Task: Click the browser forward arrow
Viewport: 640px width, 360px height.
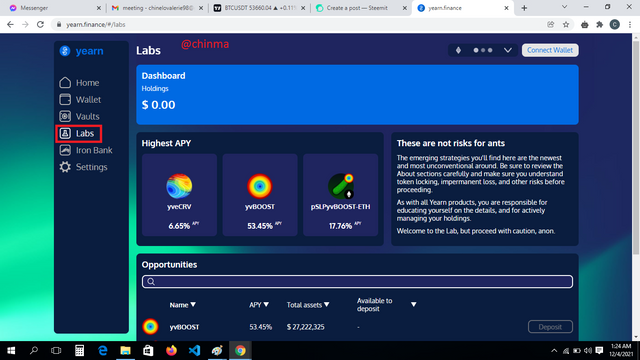Action: click(x=25, y=24)
